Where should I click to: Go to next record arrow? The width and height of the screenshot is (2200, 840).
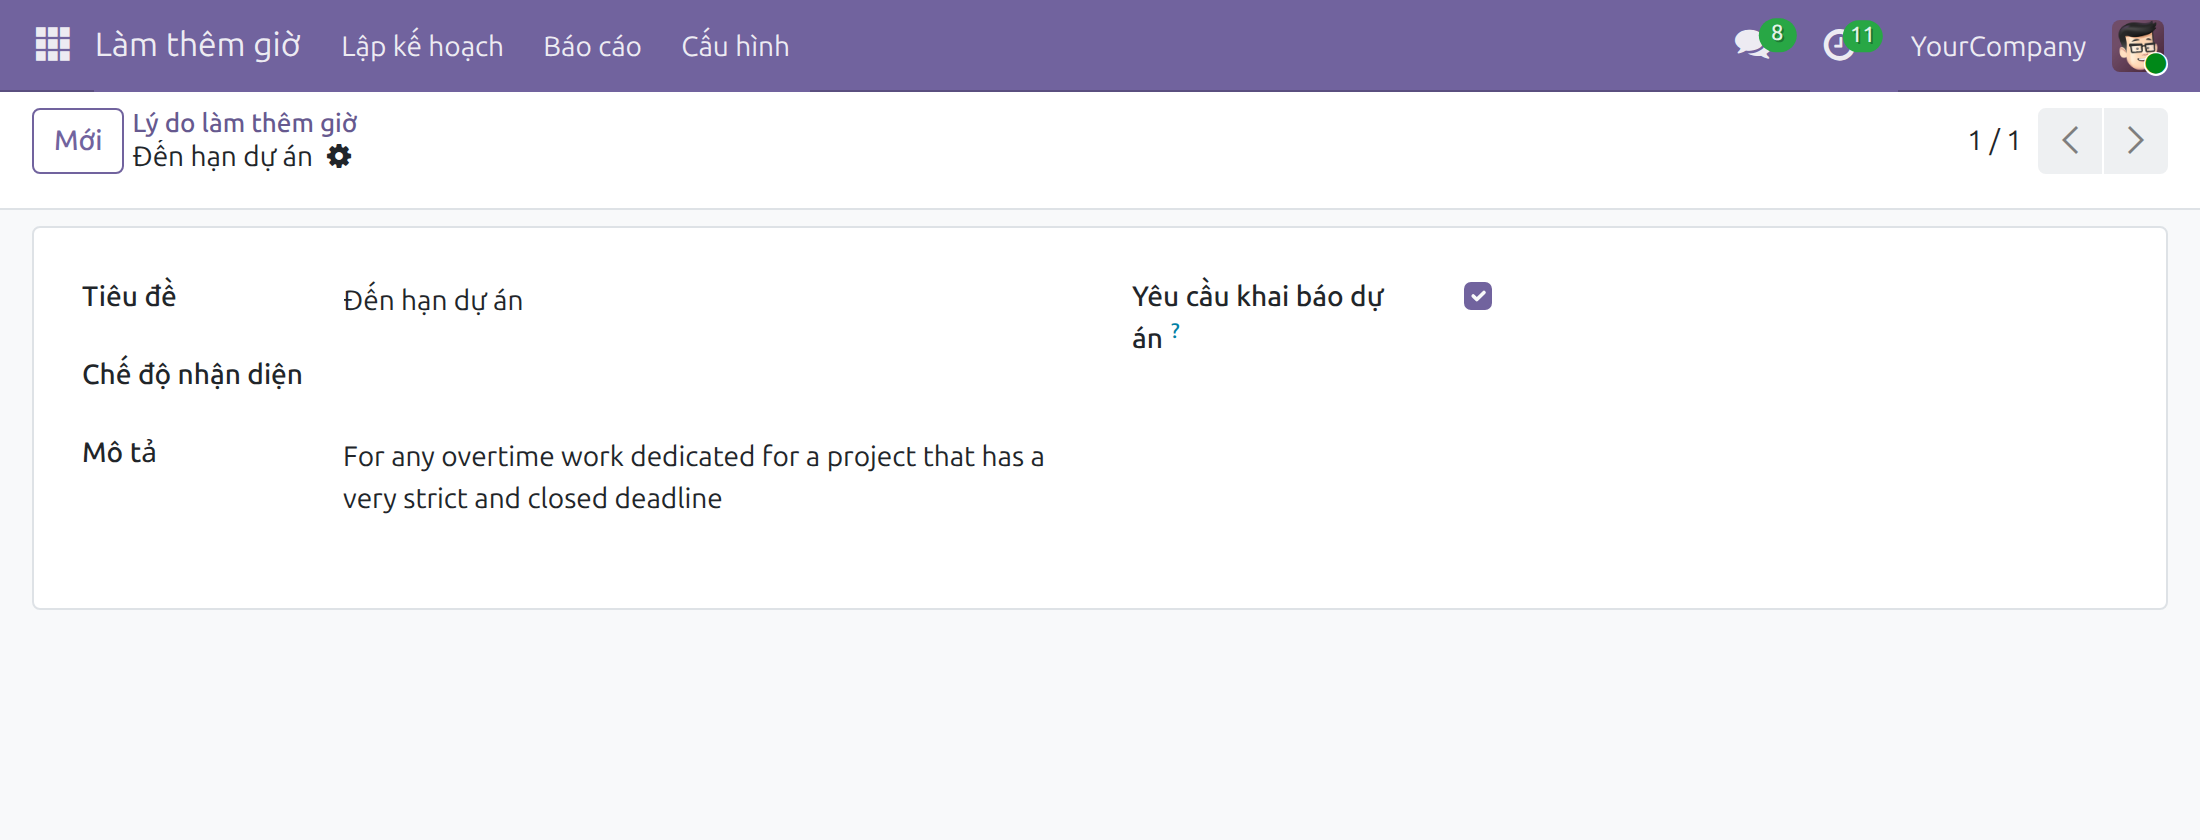click(2136, 141)
